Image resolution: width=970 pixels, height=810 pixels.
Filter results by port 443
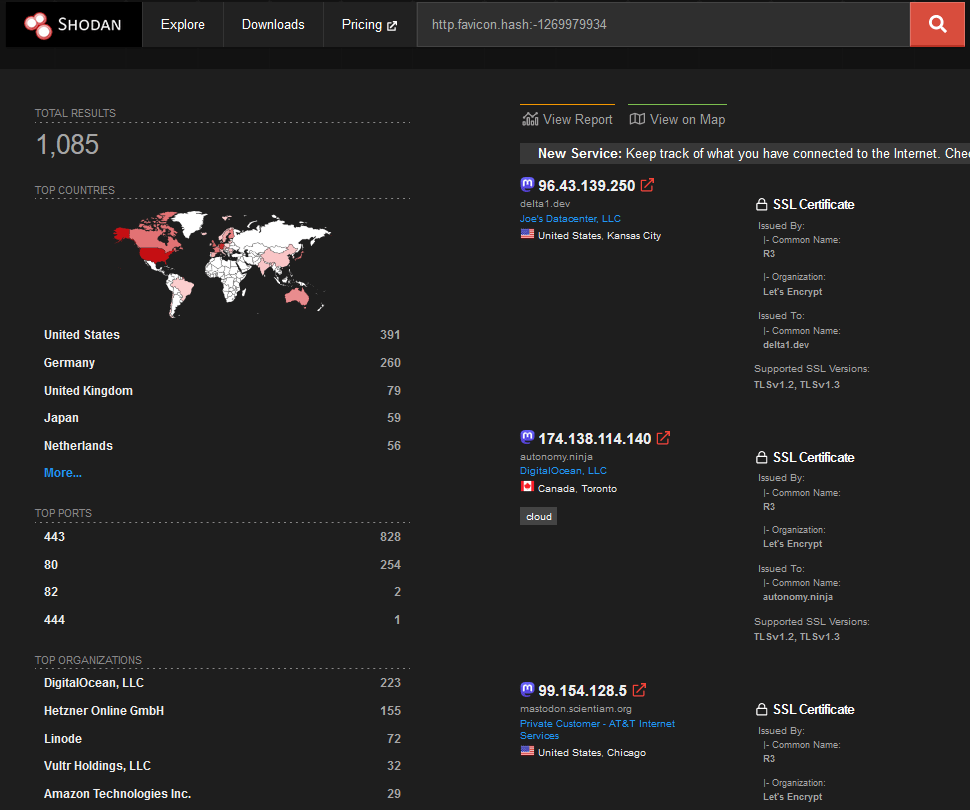(x=55, y=537)
